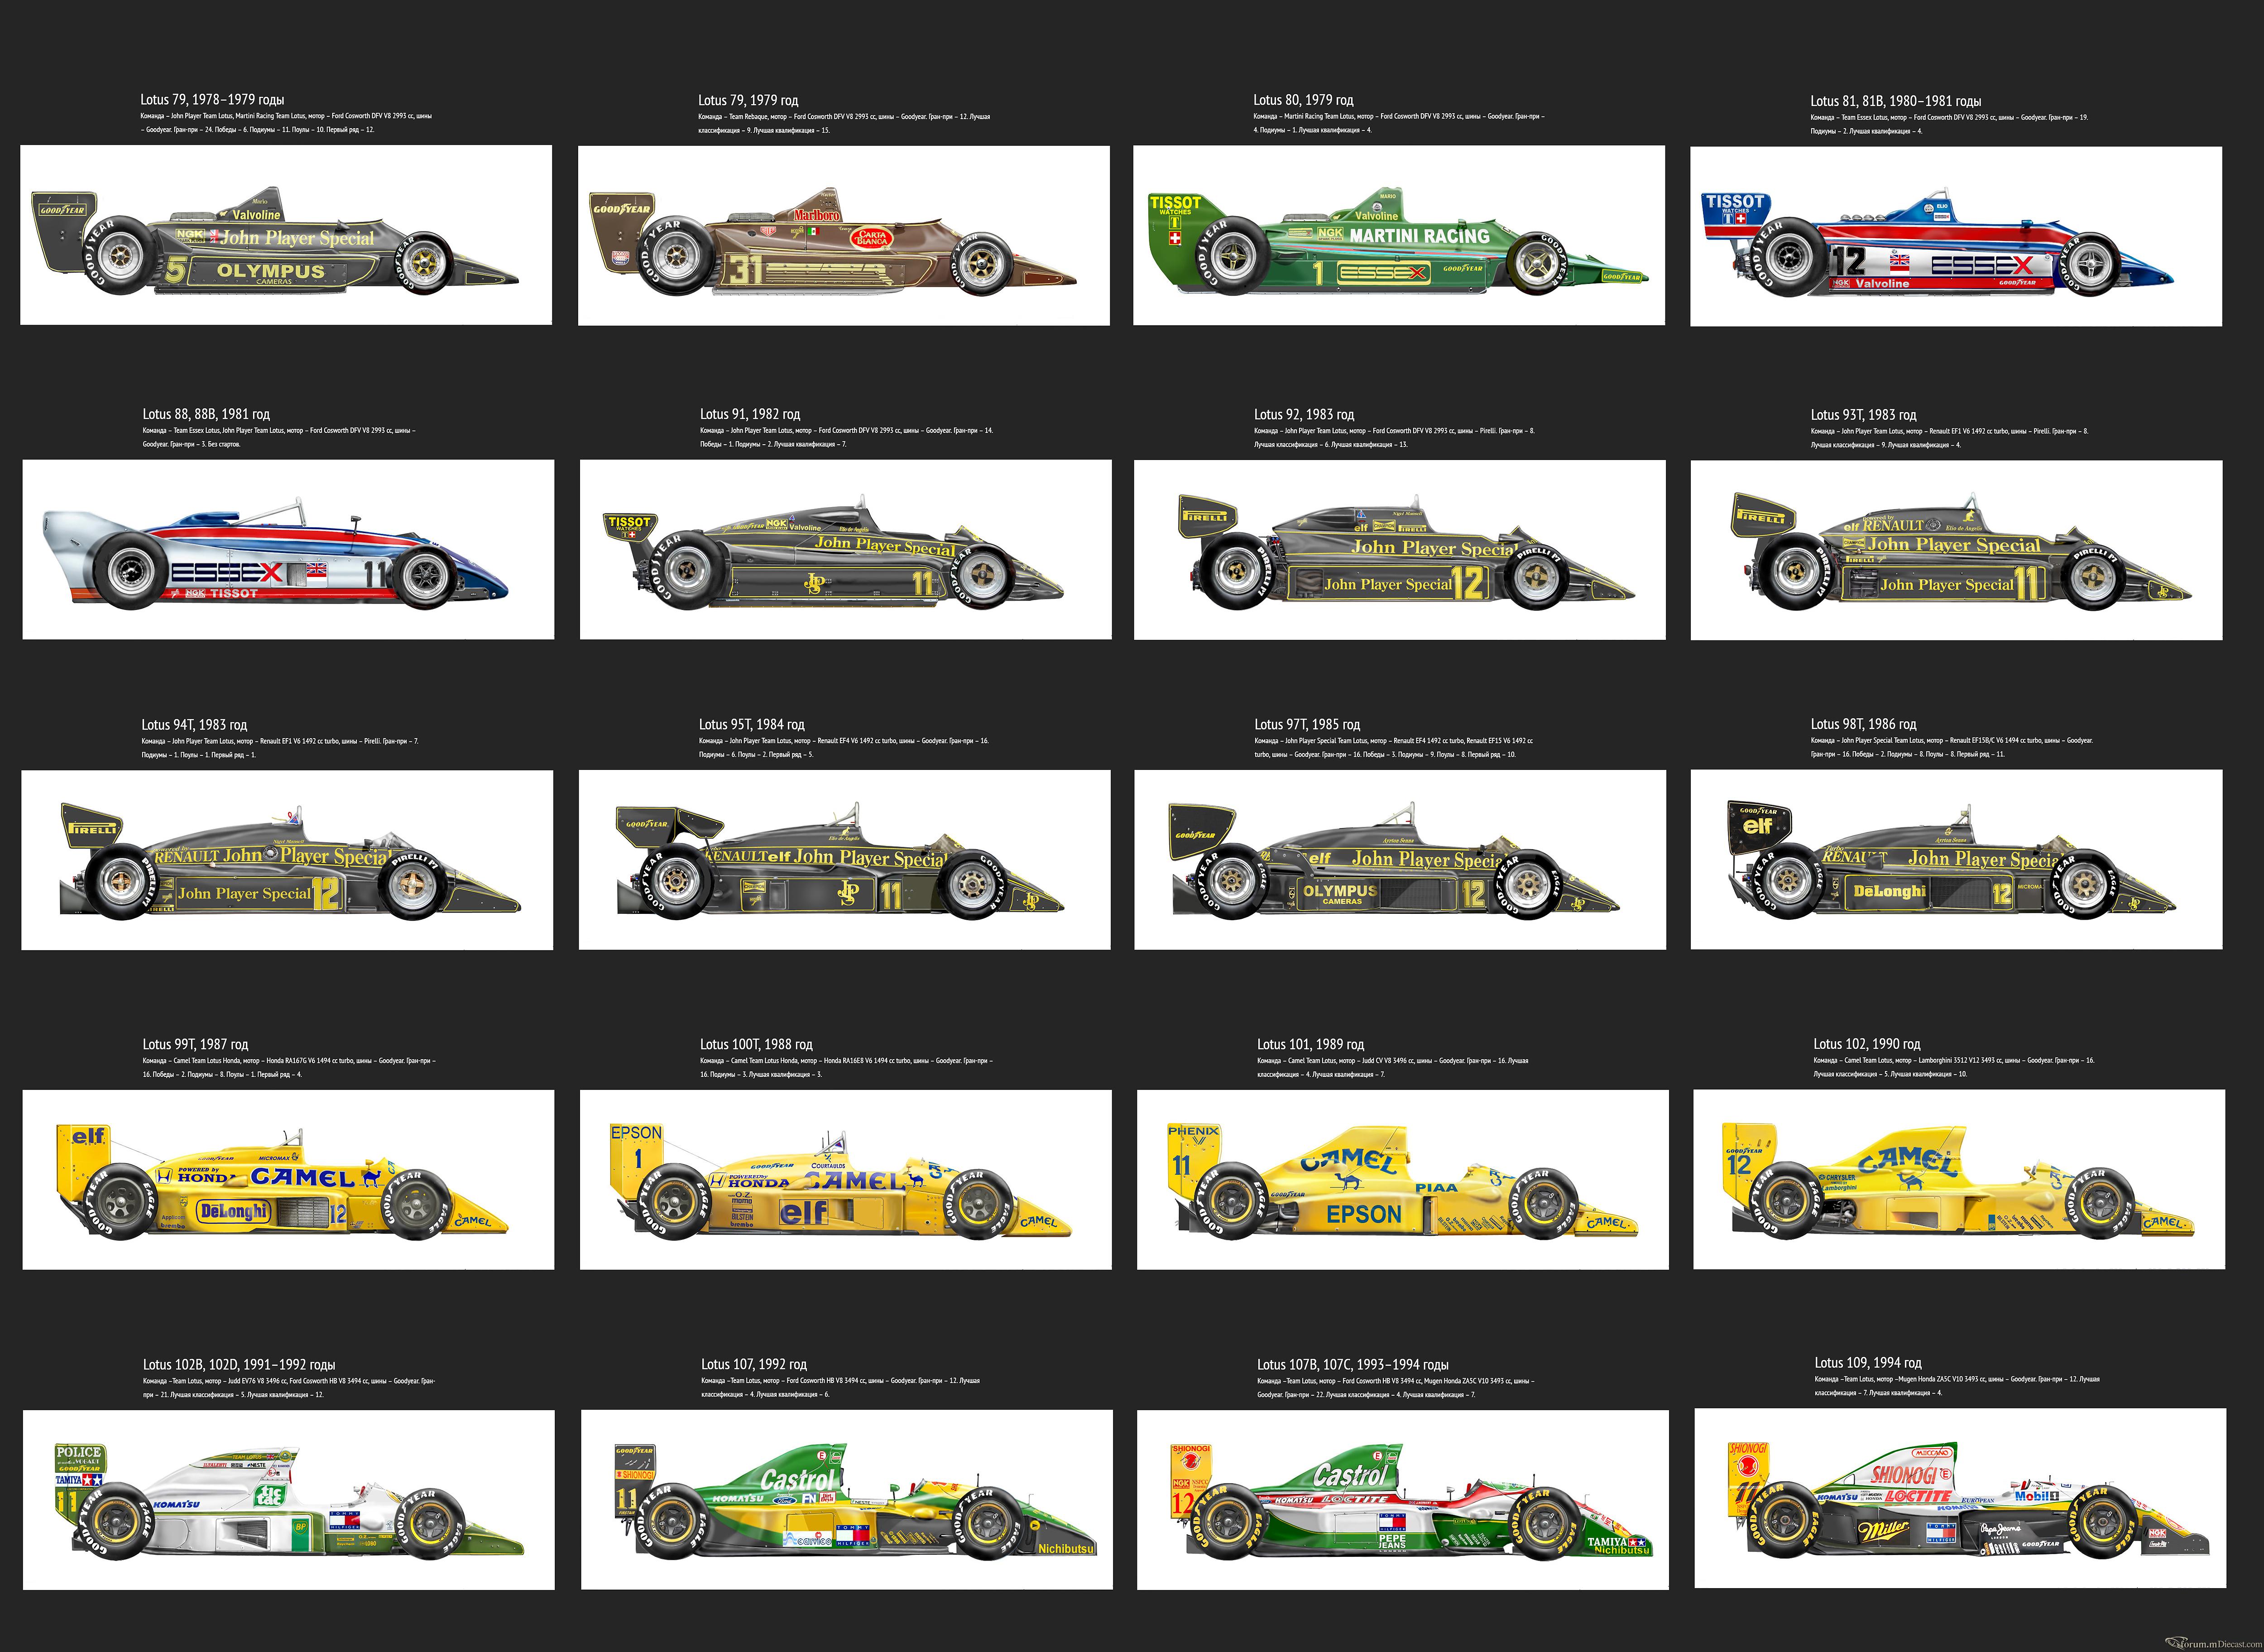The image size is (2264, 1652).
Task: Click the title 'Lotus 100T, 1988 год'
Action: point(757,1044)
